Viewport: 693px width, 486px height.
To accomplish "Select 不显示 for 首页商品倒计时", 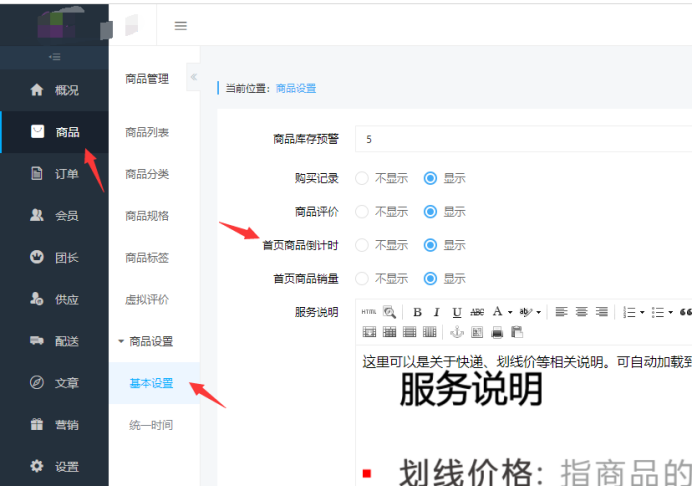I will click(x=362, y=245).
